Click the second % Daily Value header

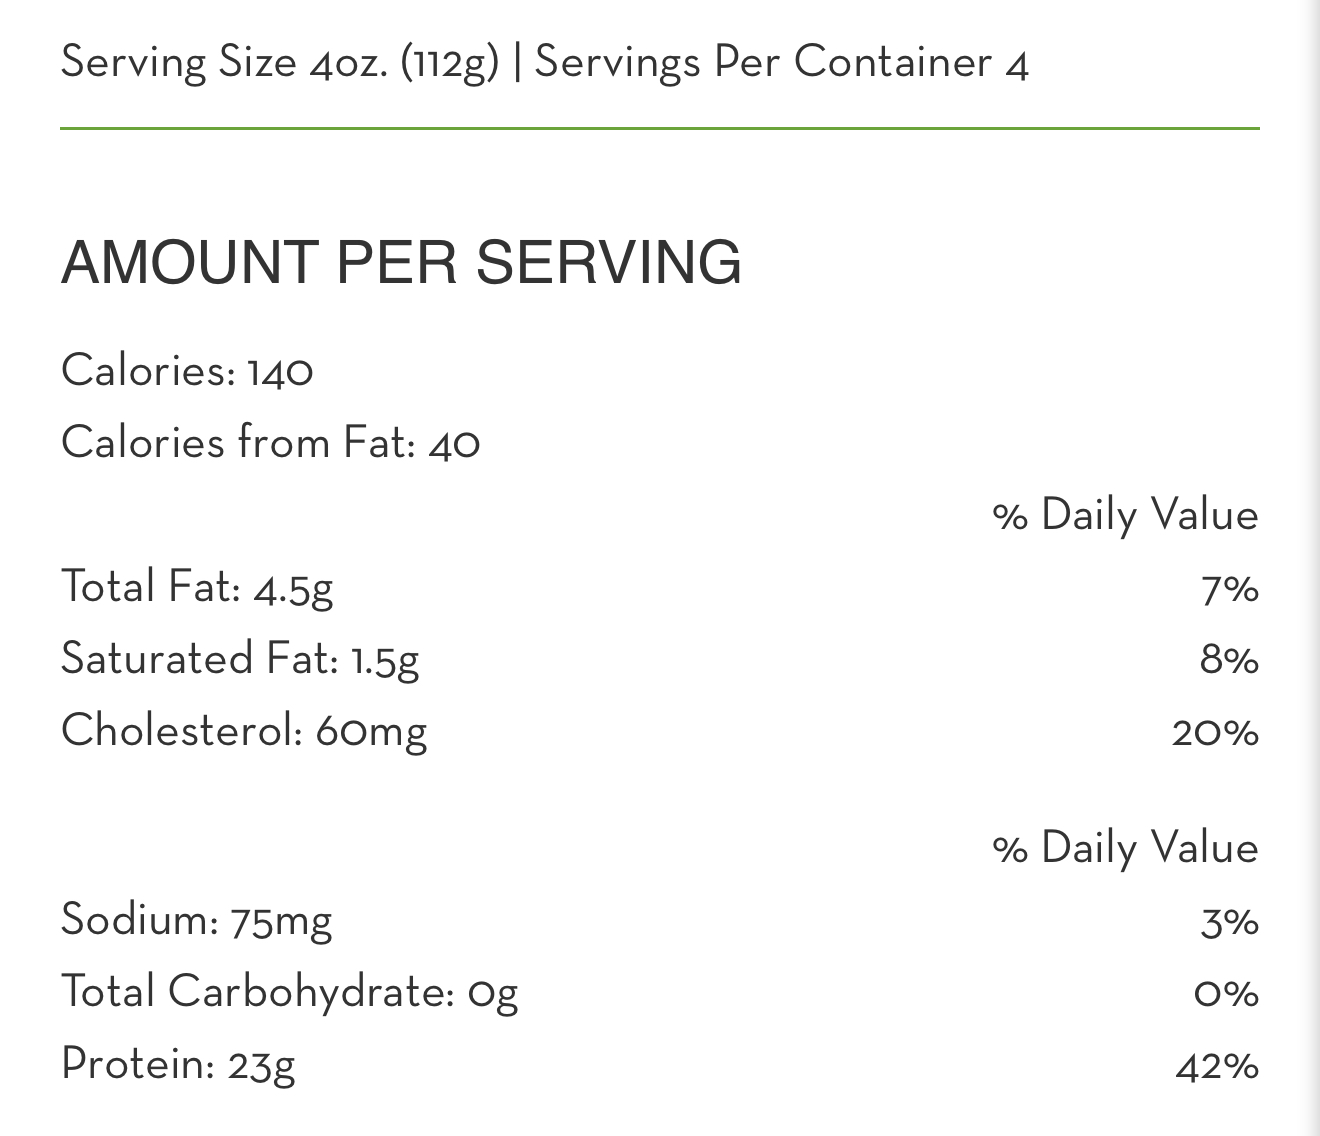click(x=1125, y=849)
